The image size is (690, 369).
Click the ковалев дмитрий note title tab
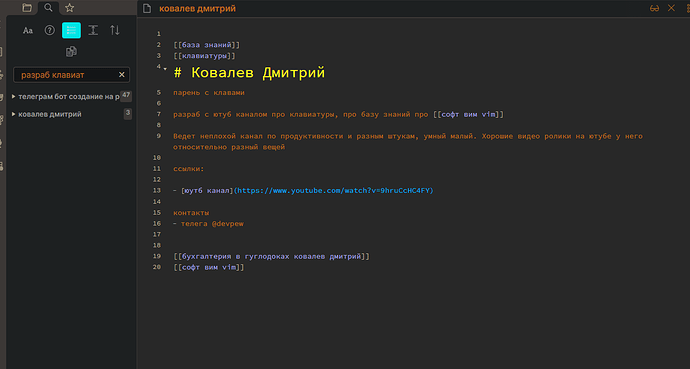(x=197, y=8)
